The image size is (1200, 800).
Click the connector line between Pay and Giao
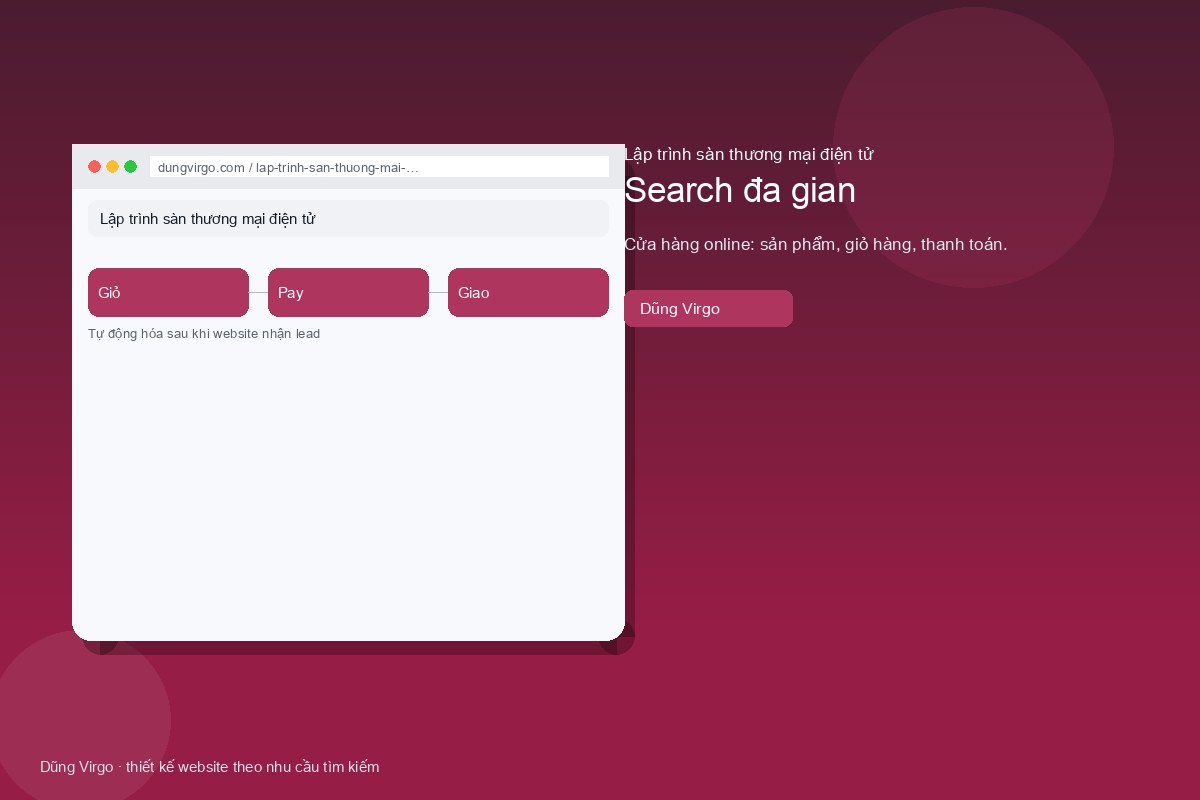438,293
